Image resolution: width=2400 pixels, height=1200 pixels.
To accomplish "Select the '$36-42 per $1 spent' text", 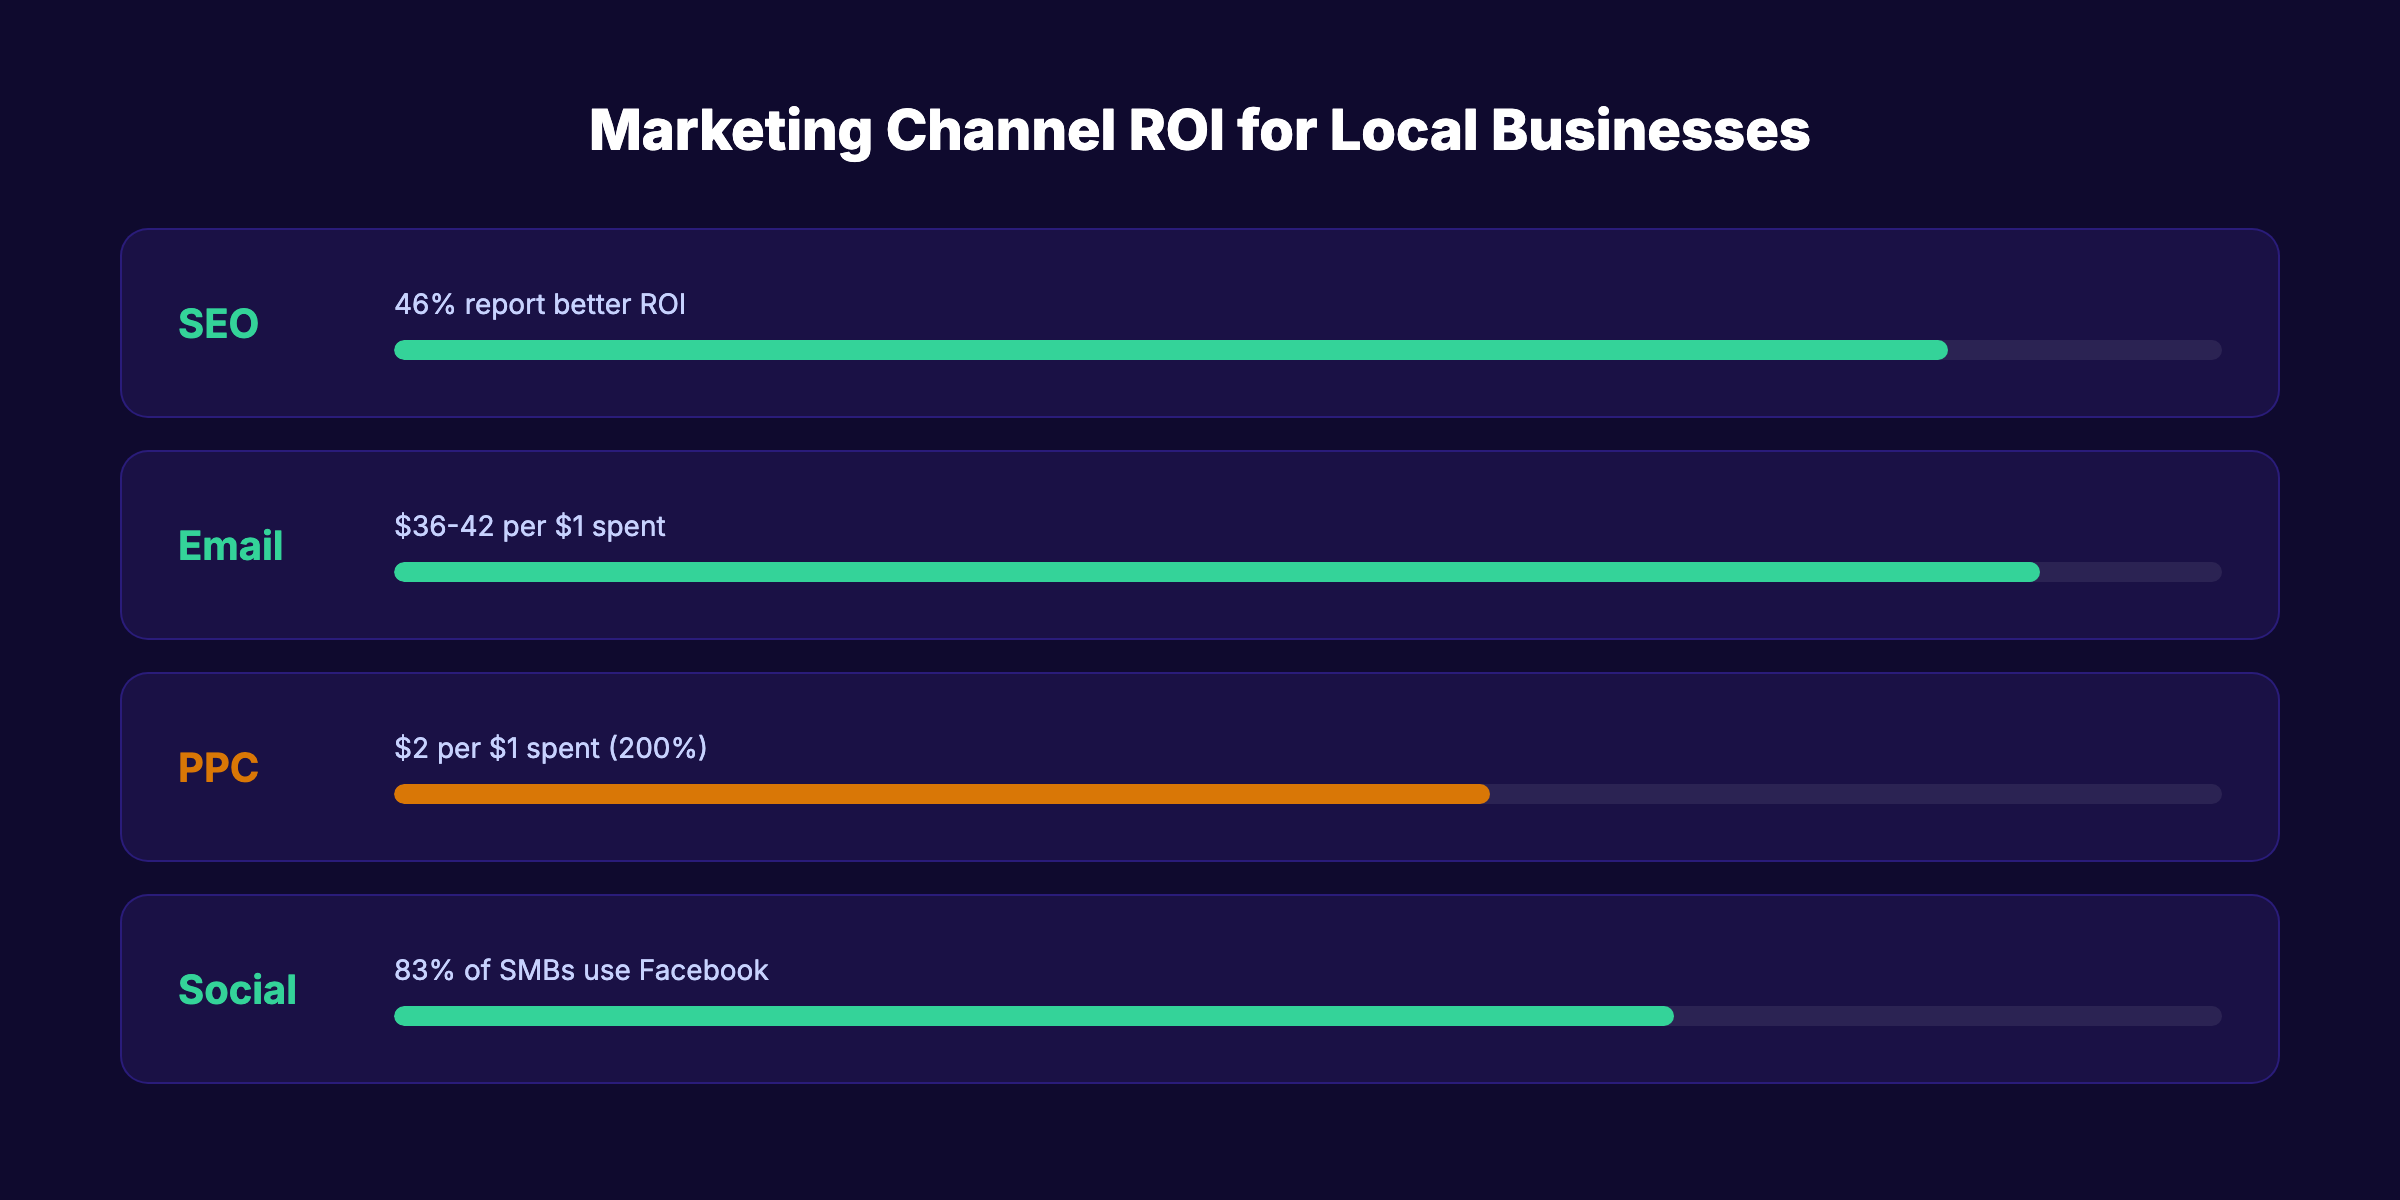I will 530,526.
